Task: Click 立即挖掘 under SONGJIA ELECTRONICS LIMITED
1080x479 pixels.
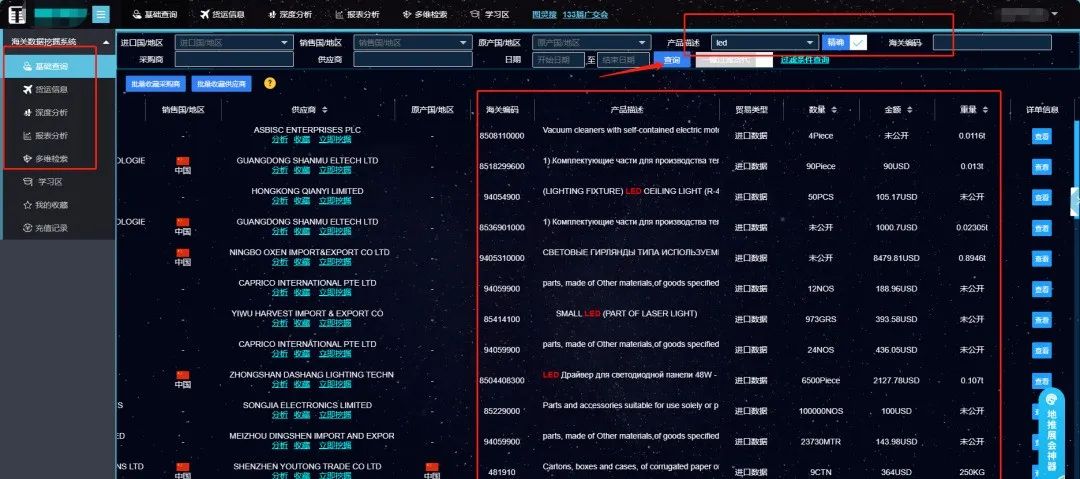Action: pyautogui.click(x=335, y=415)
